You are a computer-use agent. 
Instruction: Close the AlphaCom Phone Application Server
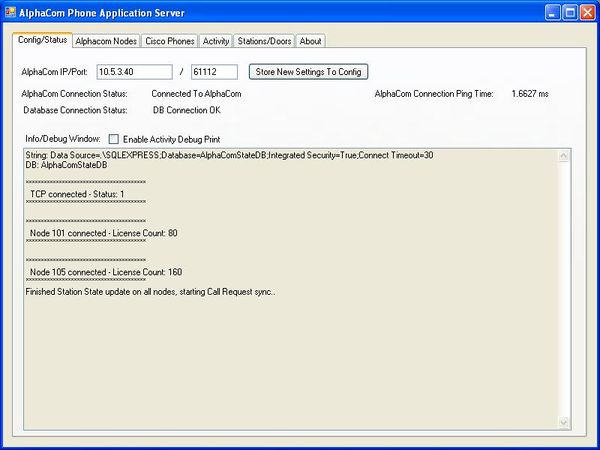[x=587, y=13]
